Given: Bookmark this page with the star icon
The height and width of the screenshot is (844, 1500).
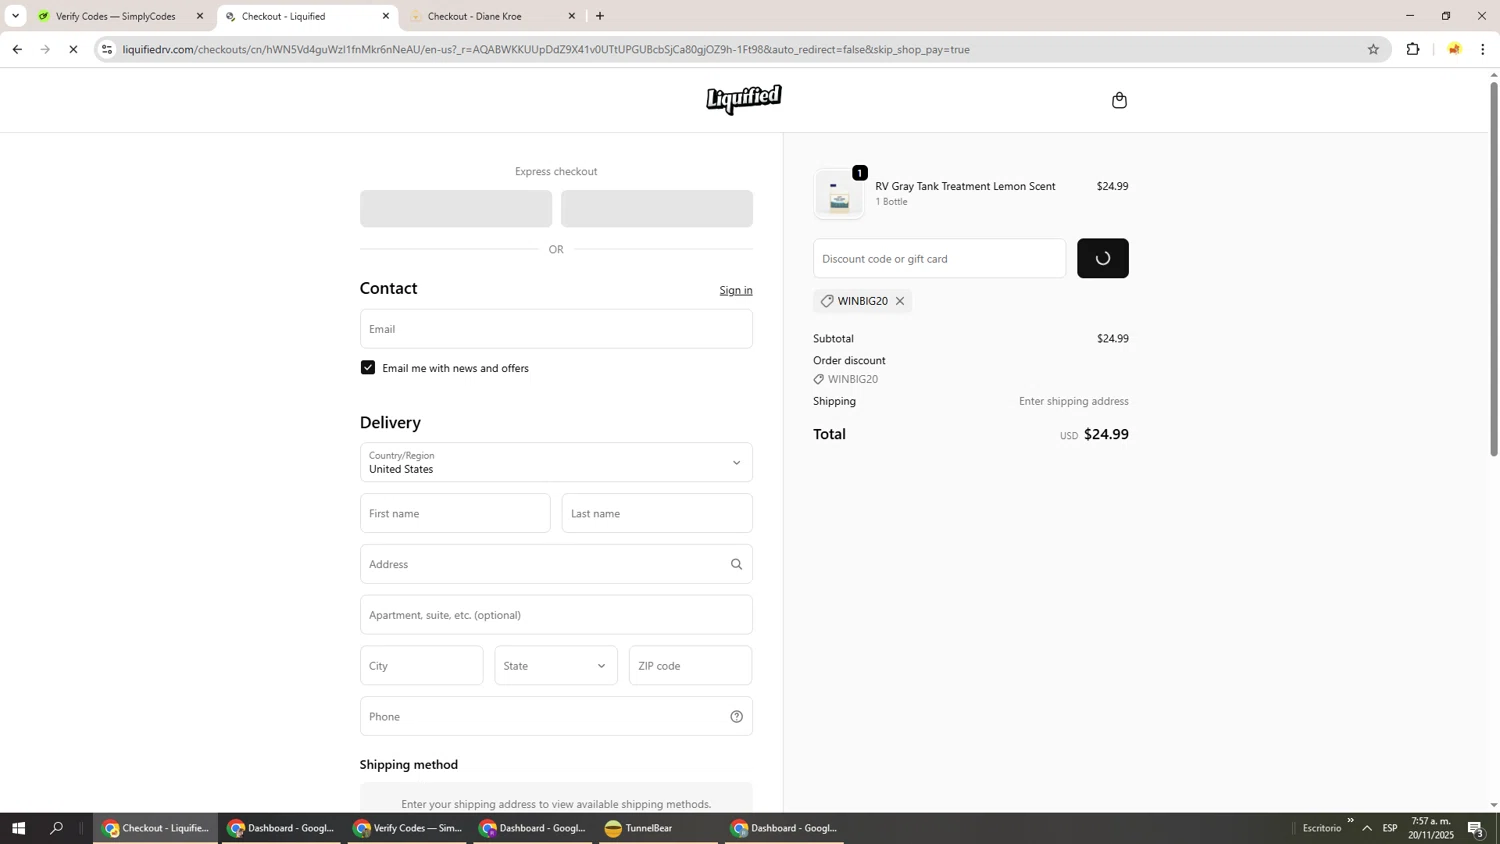Looking at the screenshot, I should coord(1373,49).
